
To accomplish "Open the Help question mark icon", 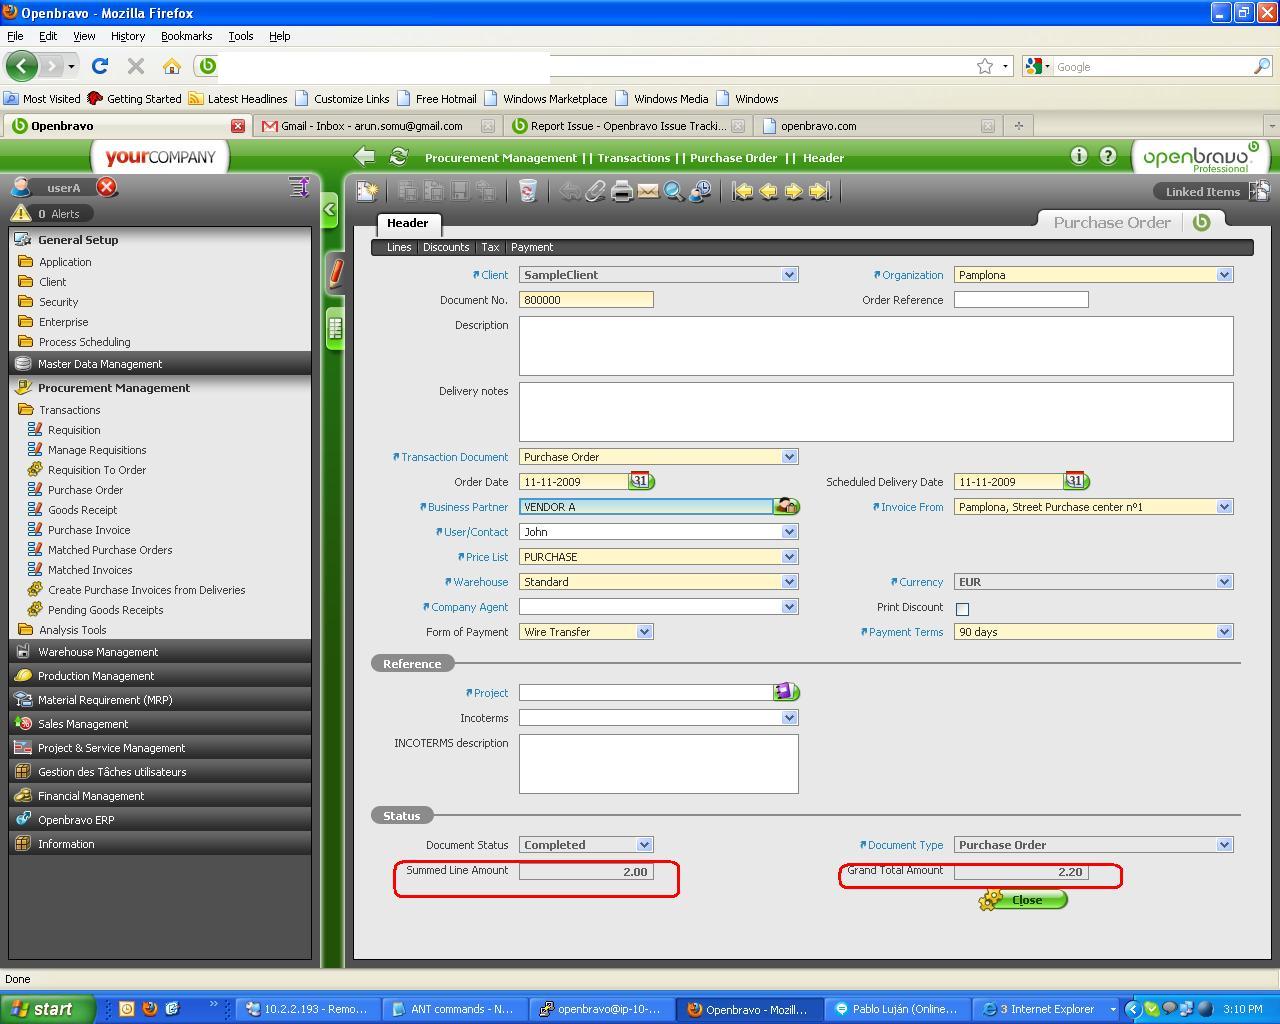I will tap(1108, 156).
